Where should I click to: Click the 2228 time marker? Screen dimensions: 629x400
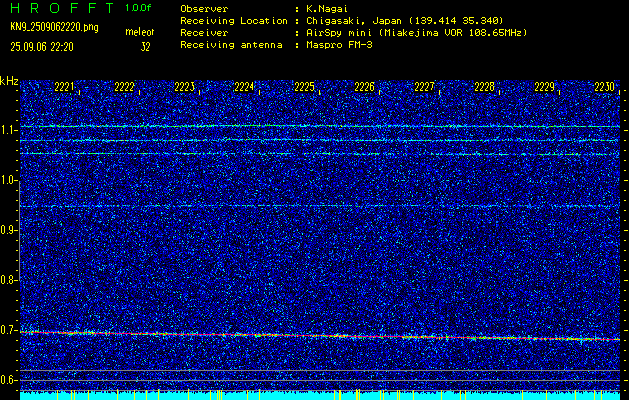485,87
